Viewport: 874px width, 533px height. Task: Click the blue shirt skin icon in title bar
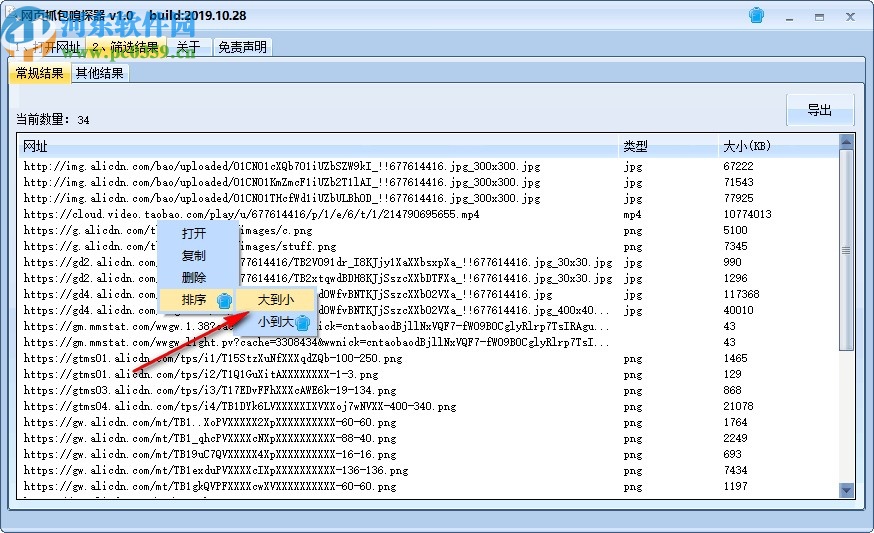(756, 16)
